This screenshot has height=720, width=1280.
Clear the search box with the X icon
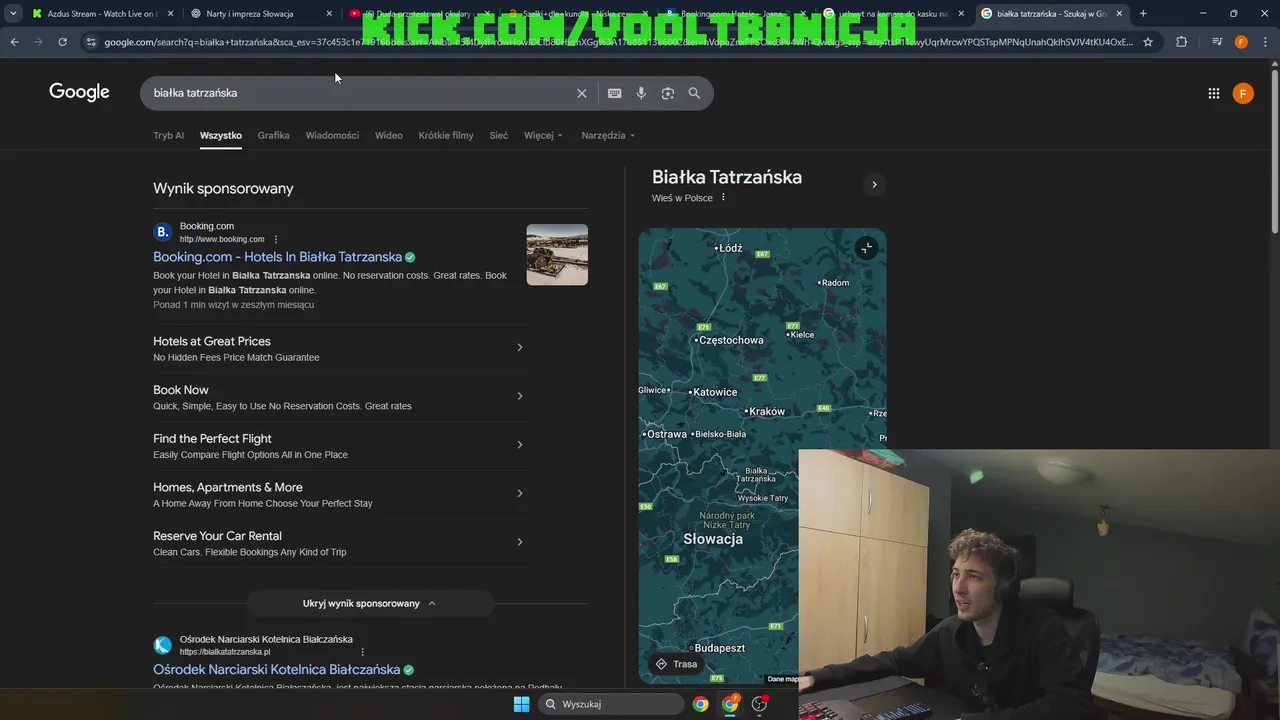(x=581, y=93)
